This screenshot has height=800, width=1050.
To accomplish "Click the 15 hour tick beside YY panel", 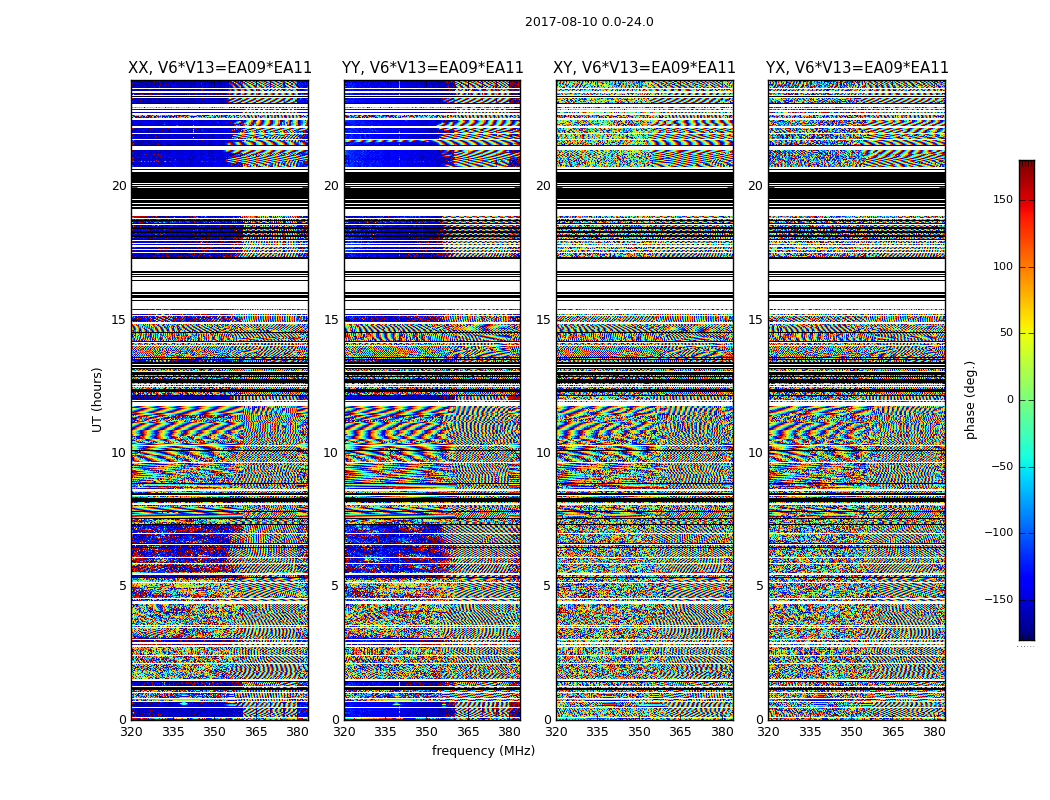I will coord(331,320).
